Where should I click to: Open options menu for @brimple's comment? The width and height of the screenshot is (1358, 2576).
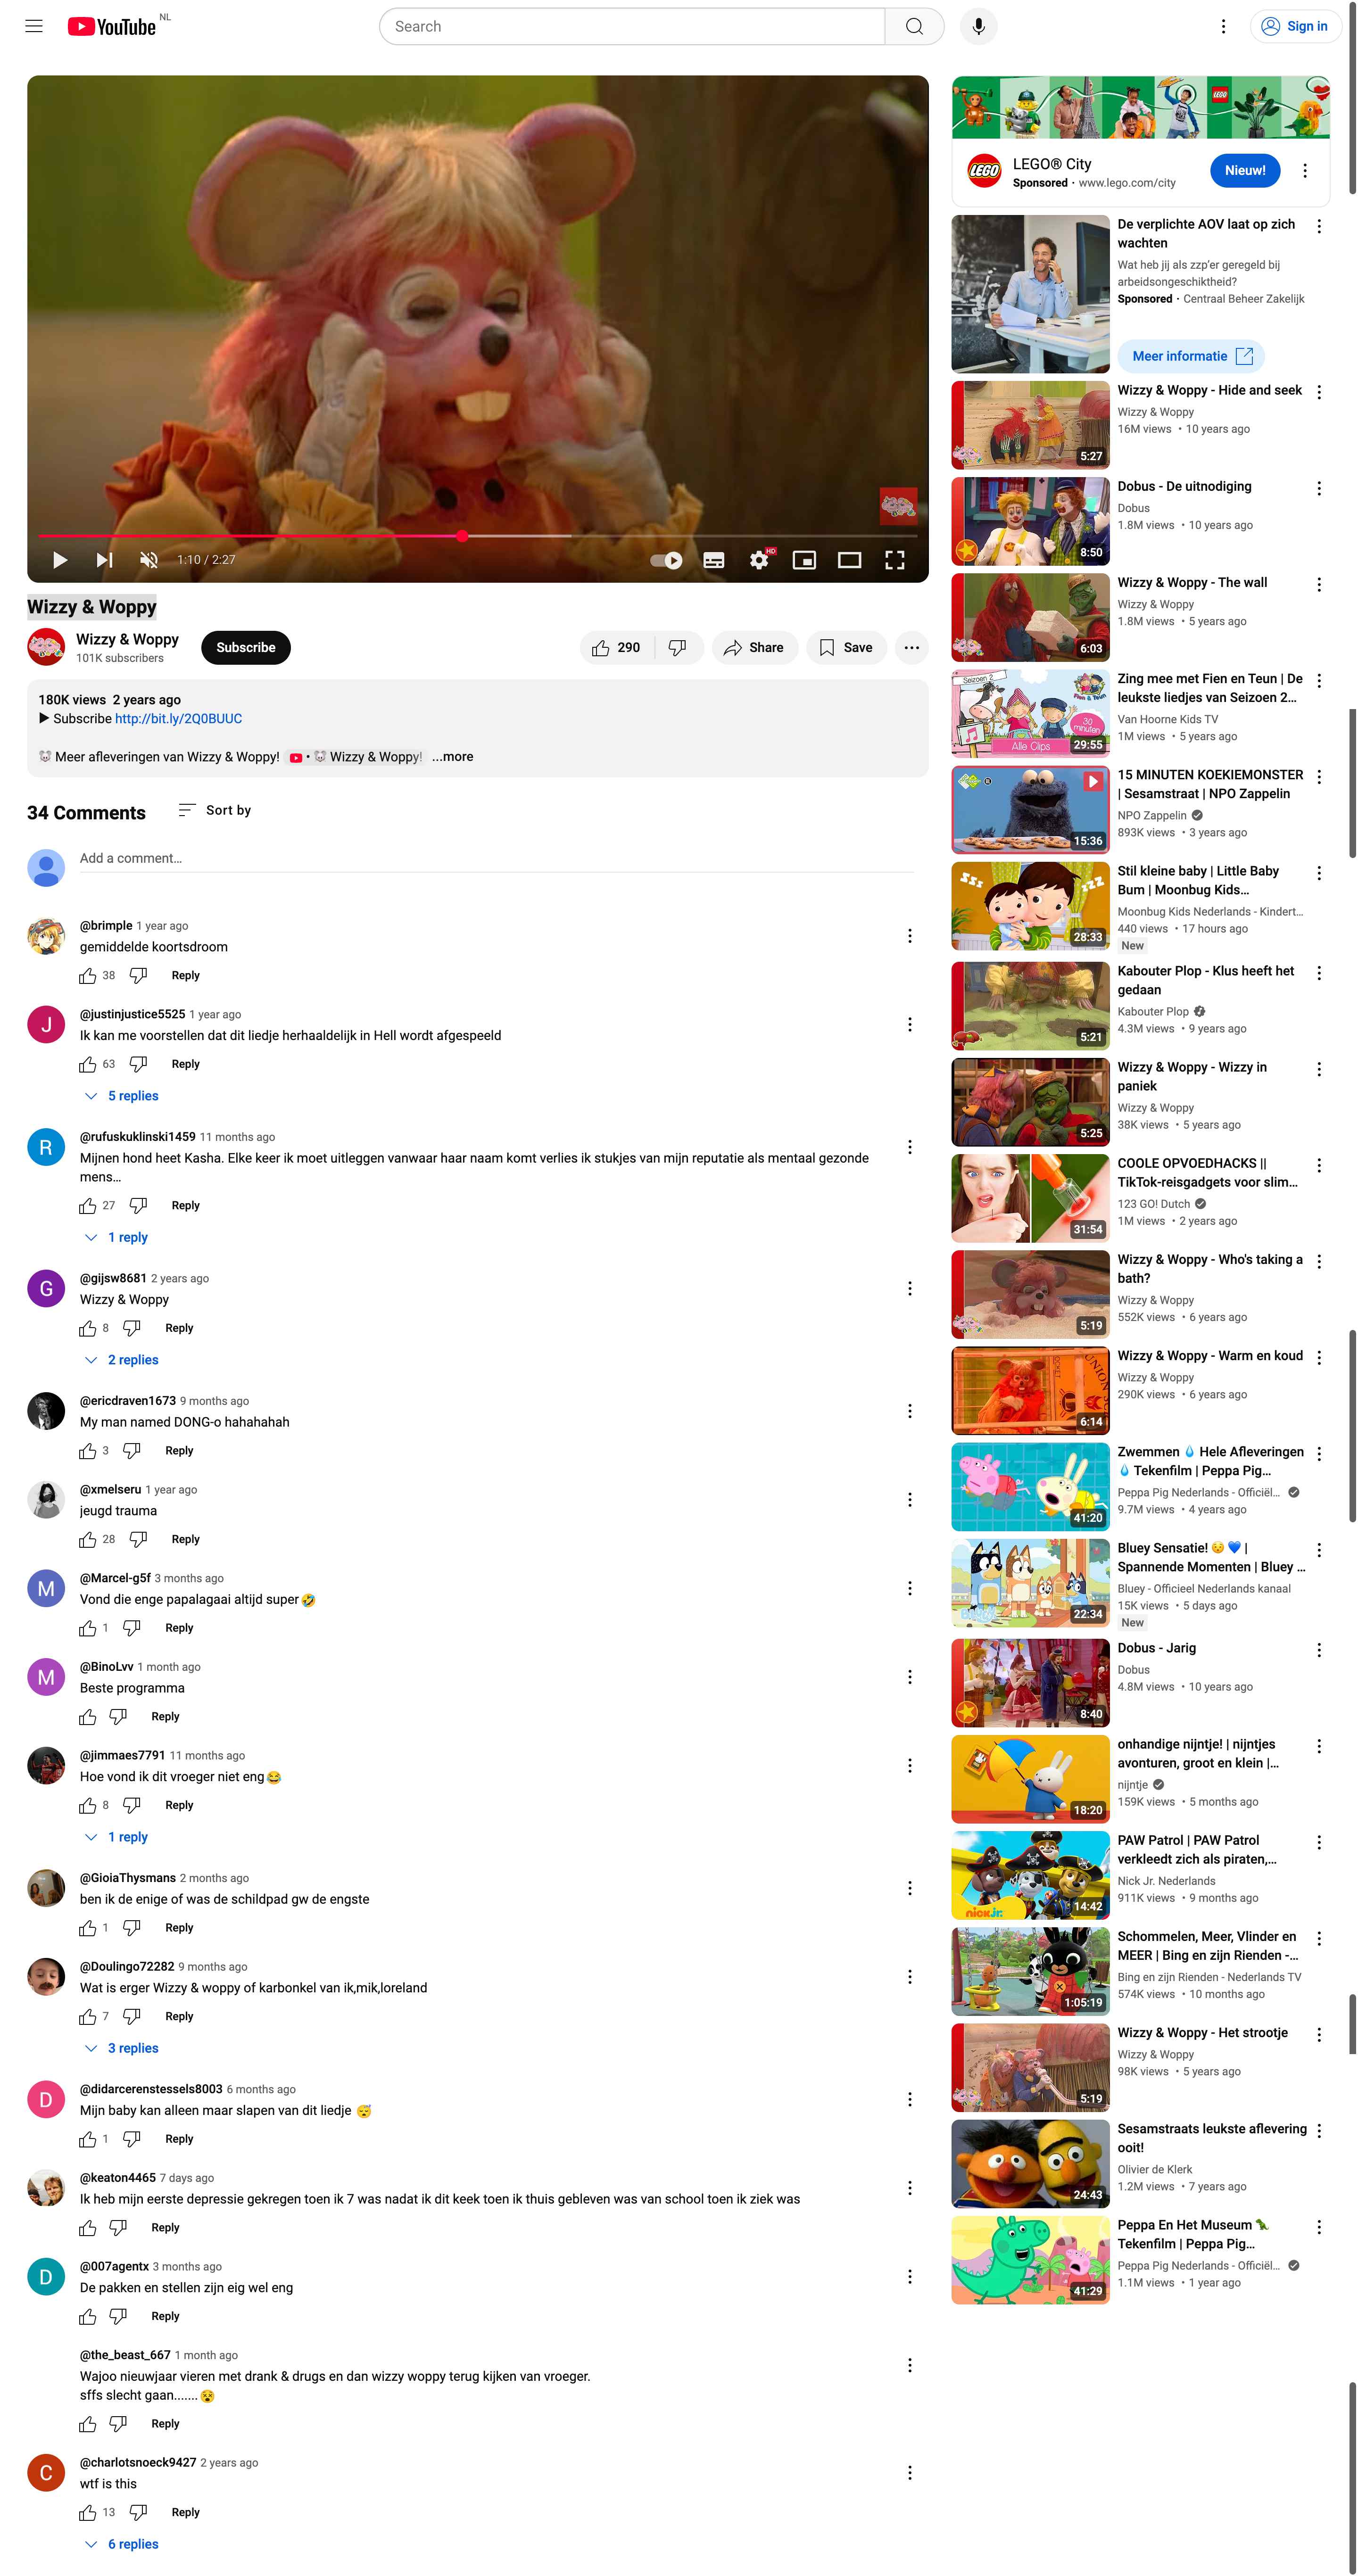(909, 936)
